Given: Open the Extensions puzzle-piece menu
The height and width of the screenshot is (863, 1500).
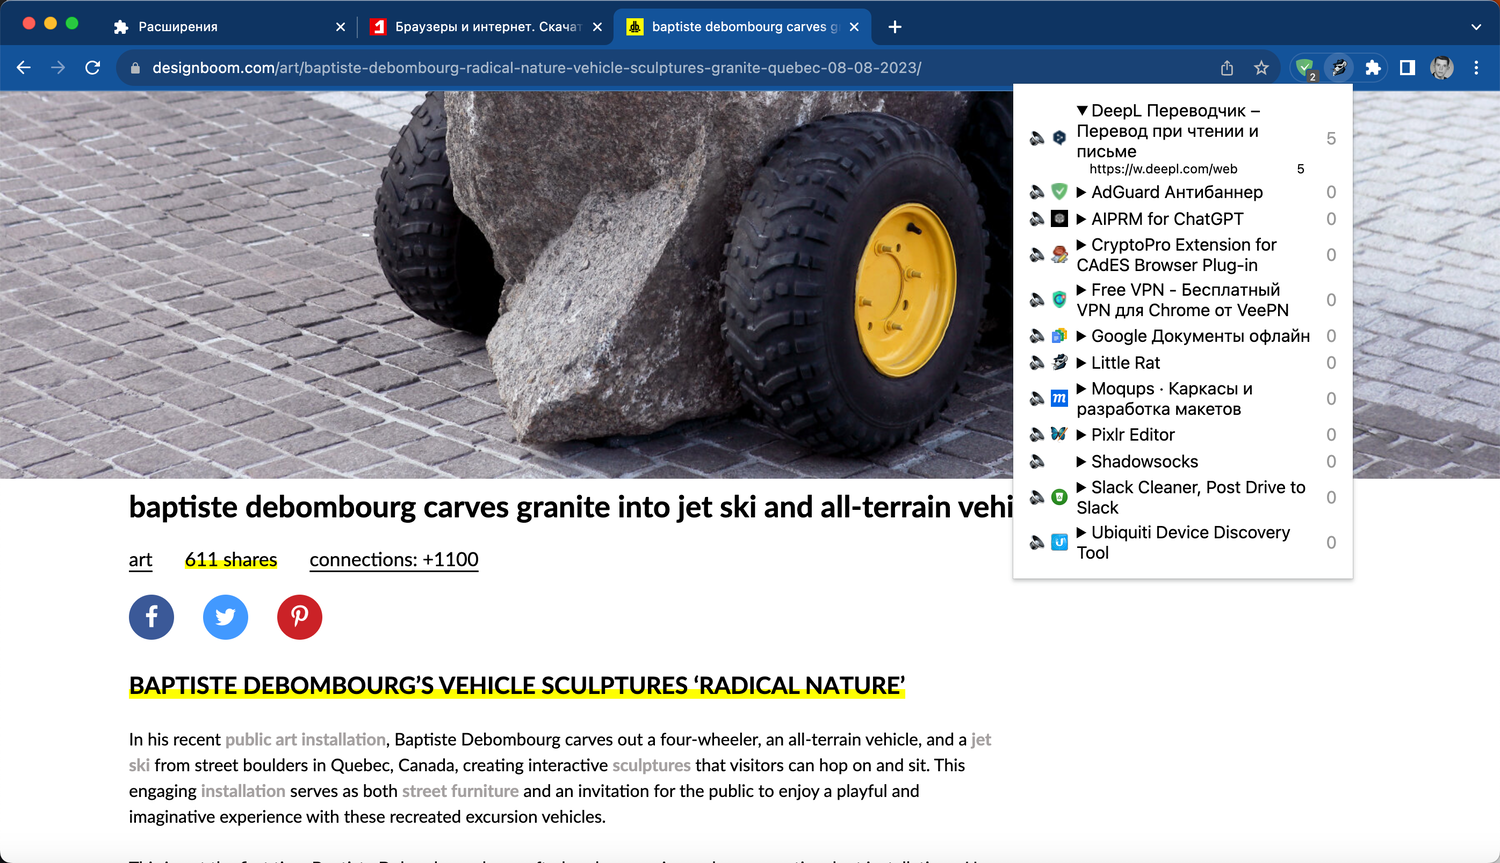Looking at the screenshot, I should 1373,68.
